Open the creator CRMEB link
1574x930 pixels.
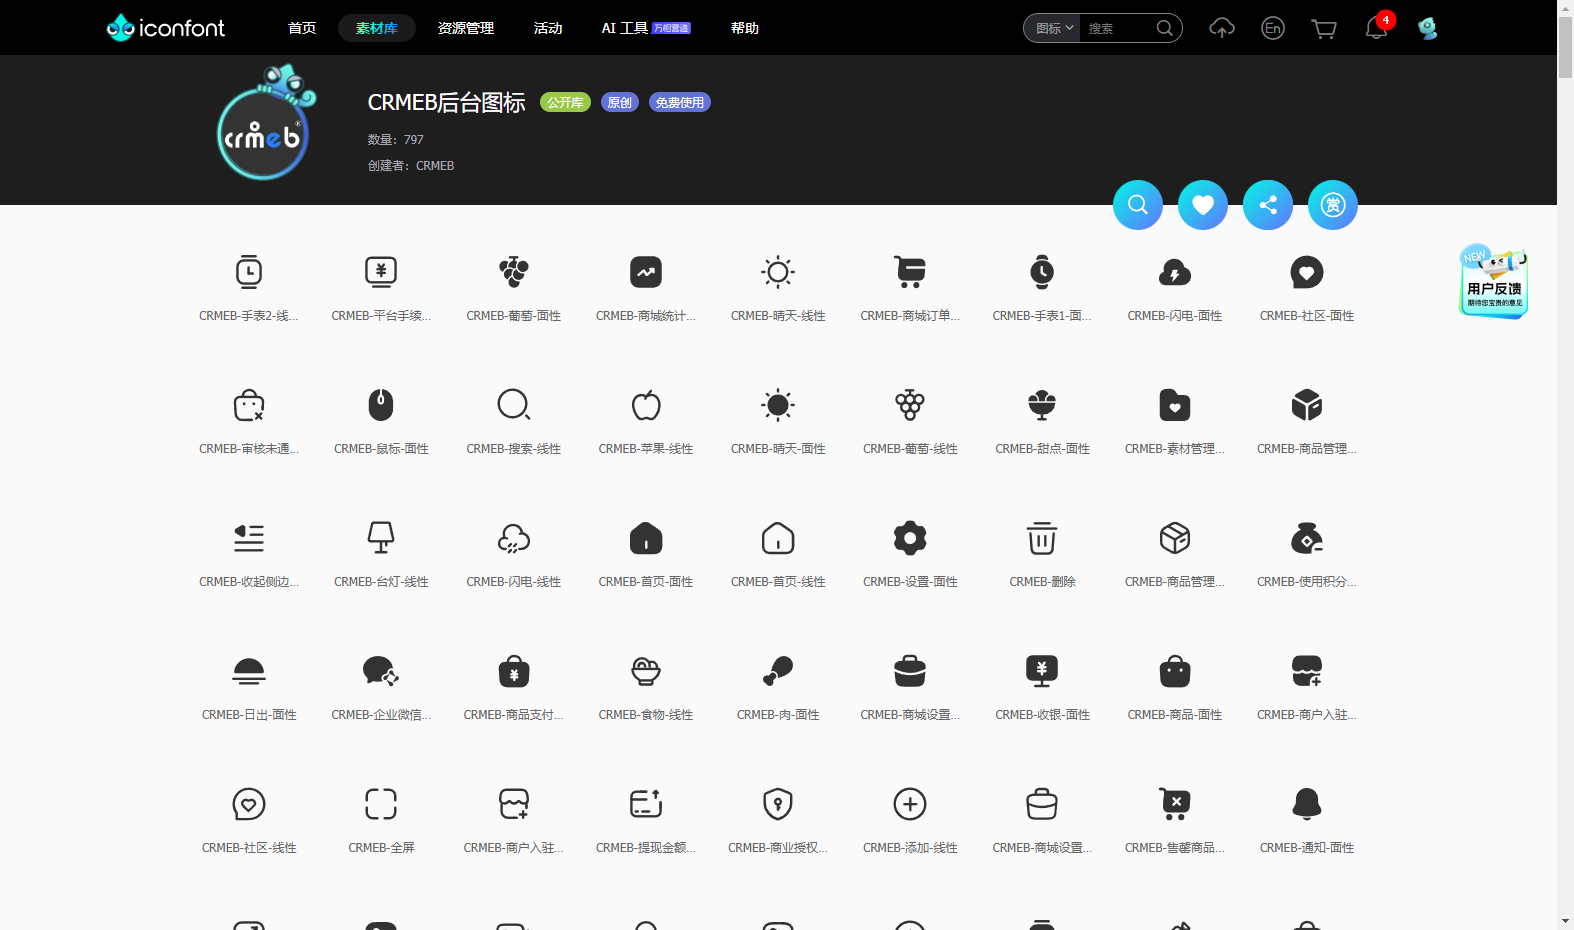pyautogui.click(x=435, y=166)
